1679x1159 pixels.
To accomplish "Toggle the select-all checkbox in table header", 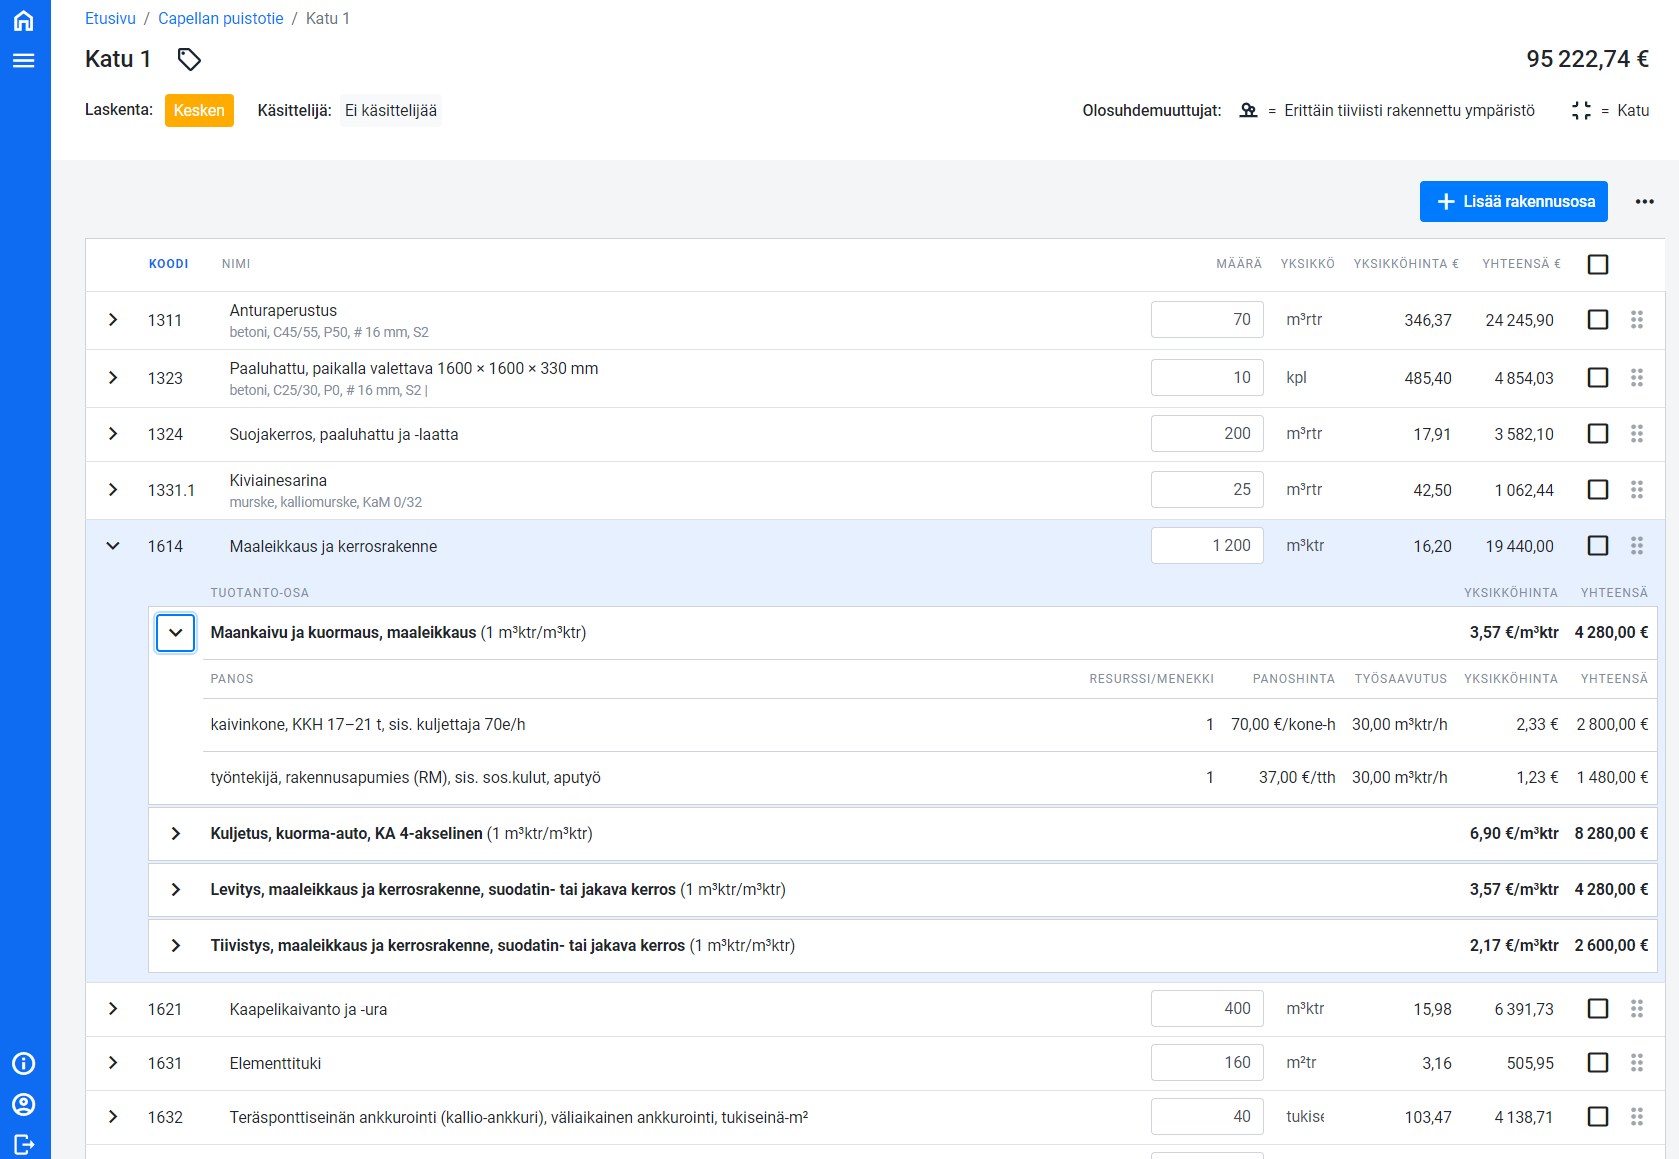I will [1597, 265].
